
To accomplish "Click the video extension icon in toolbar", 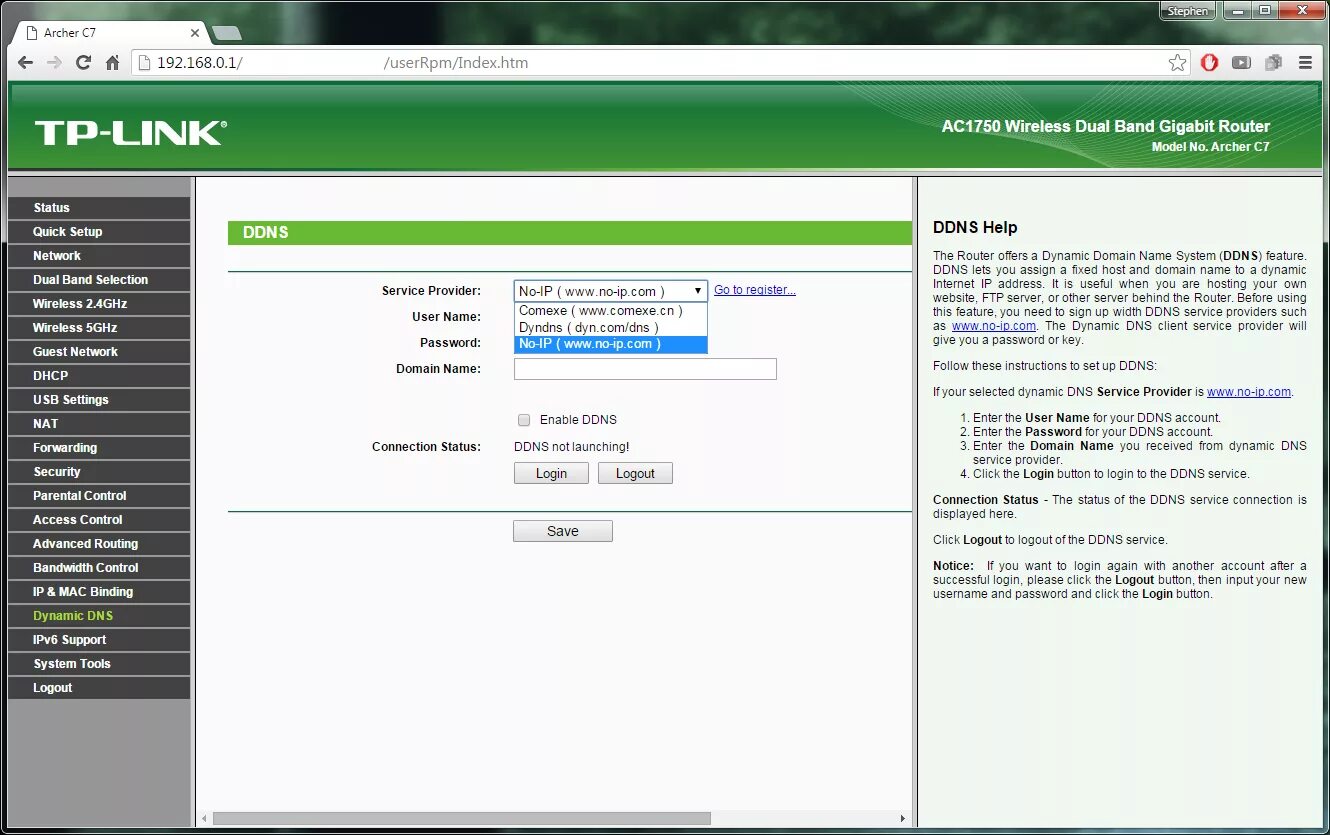I will 1241,62.
